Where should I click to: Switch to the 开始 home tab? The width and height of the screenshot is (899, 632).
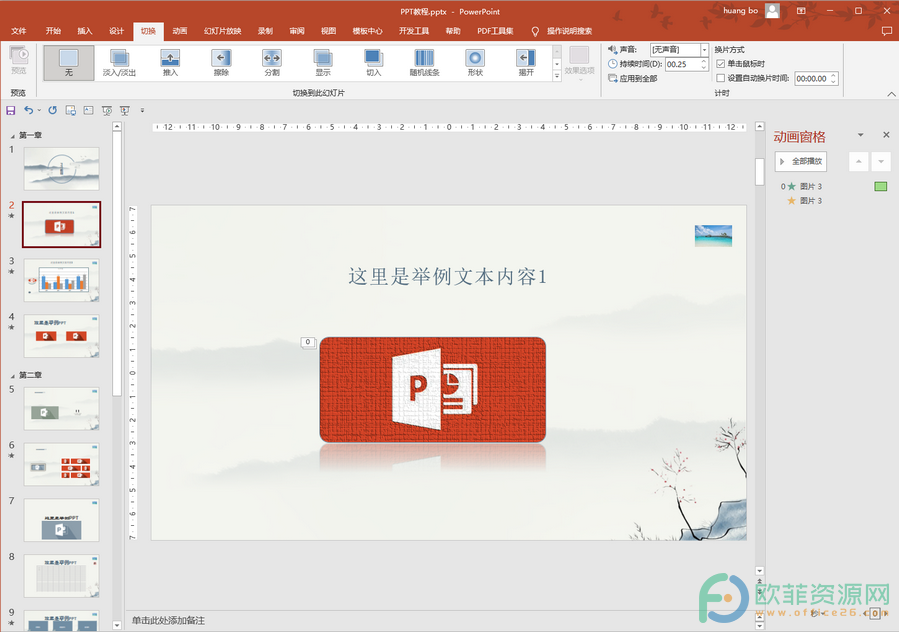tap(53, 31)
